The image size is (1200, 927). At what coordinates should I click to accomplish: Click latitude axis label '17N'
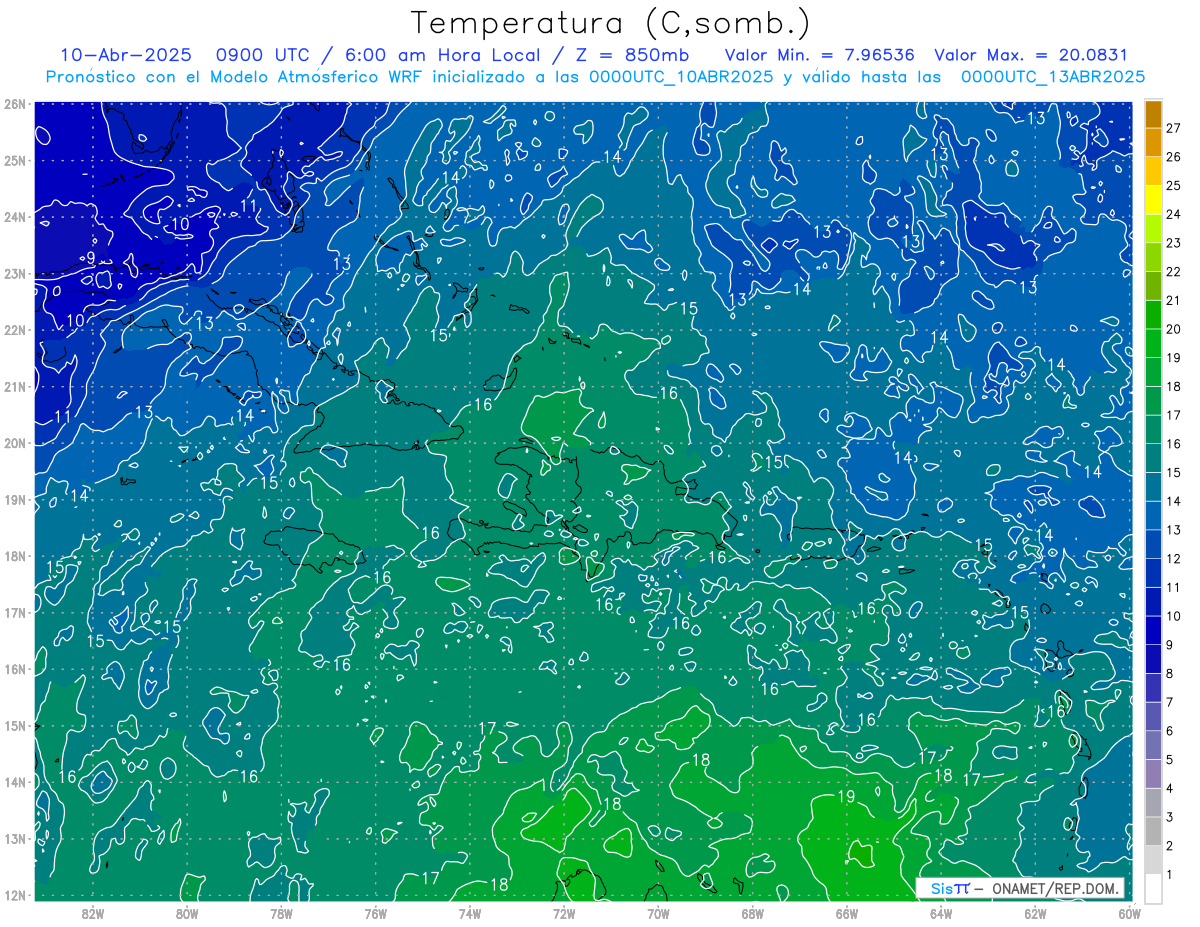point(14,612)
